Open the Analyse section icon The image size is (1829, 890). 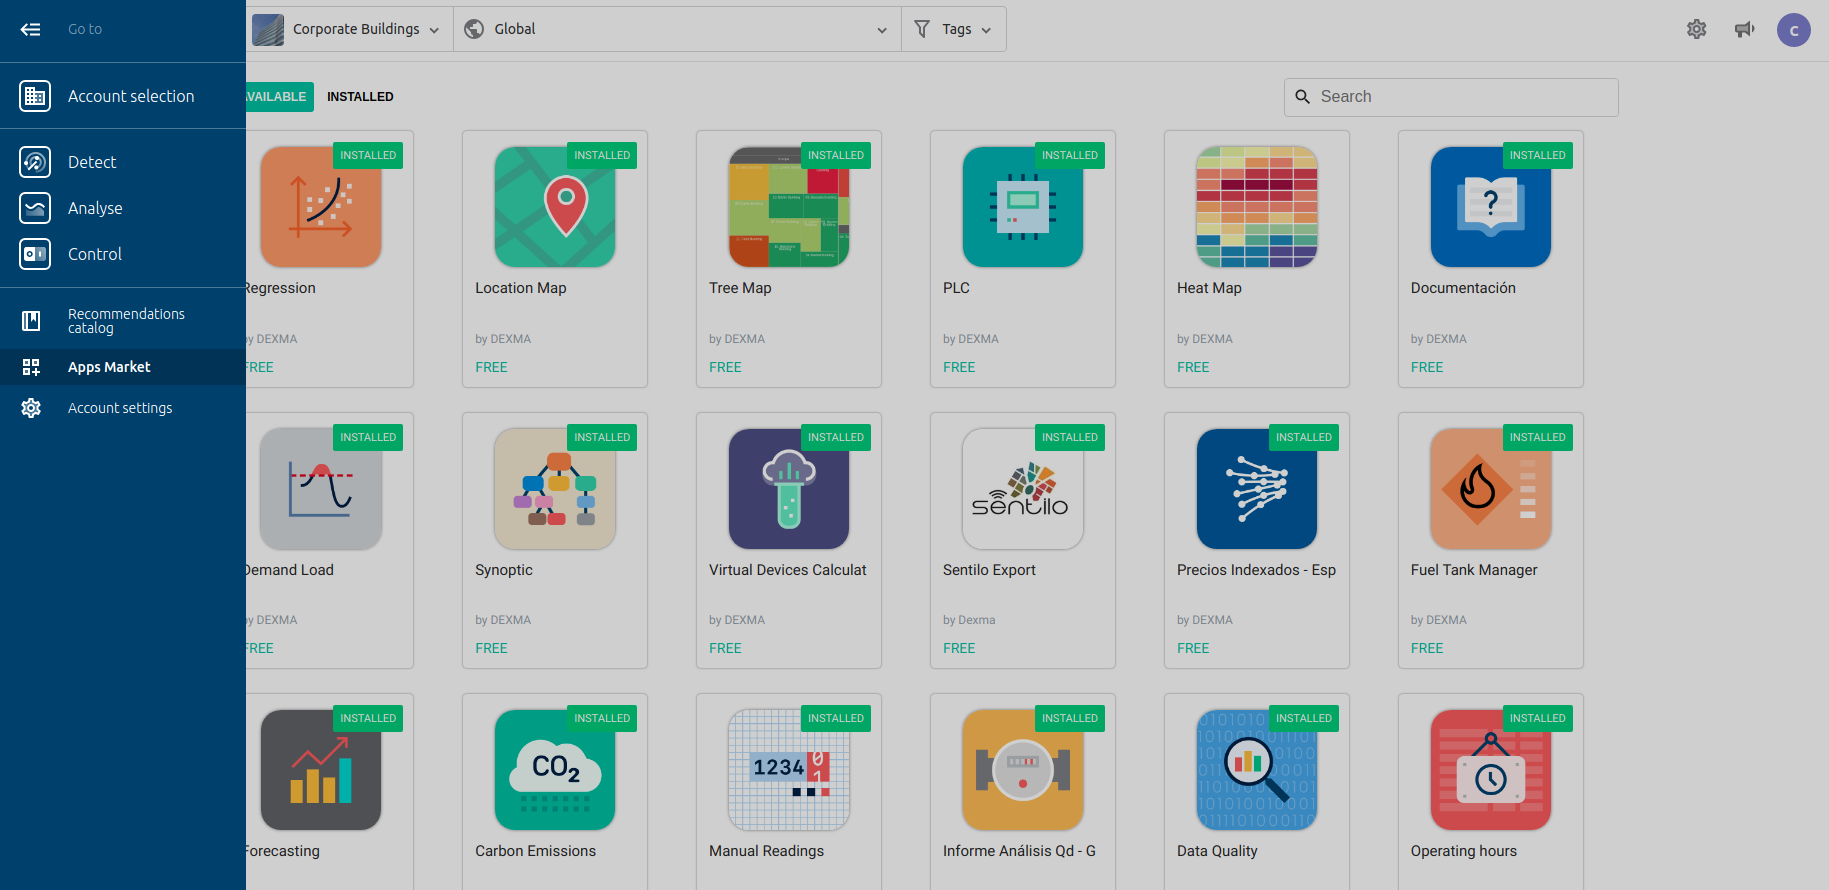[x=35, y=208]
